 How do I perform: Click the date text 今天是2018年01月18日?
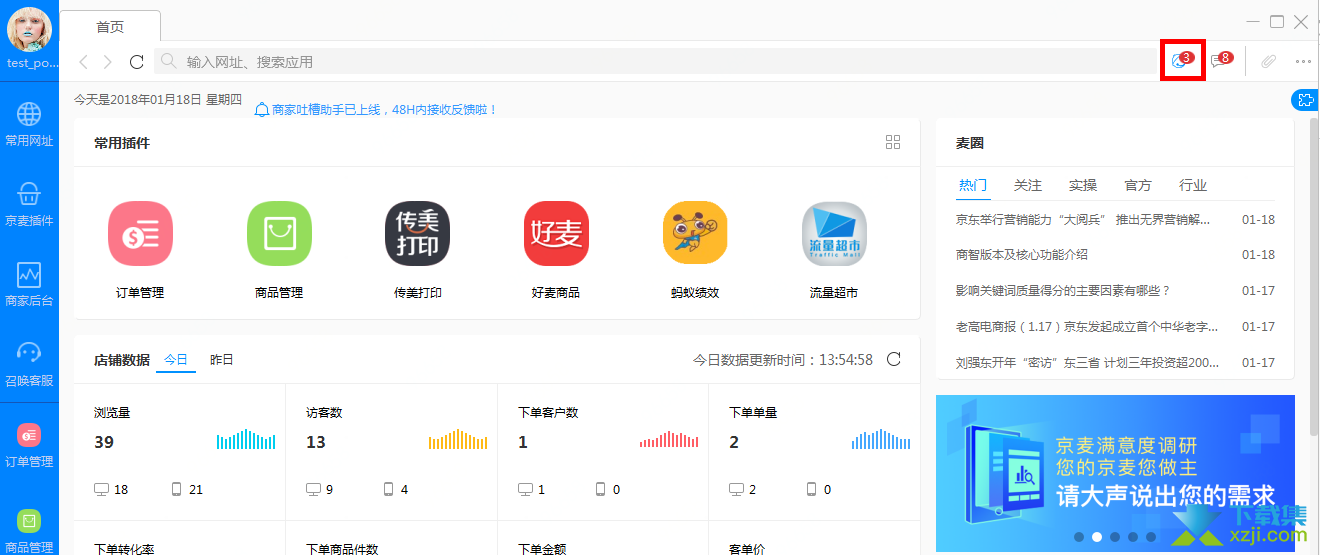tap(158, 99)
